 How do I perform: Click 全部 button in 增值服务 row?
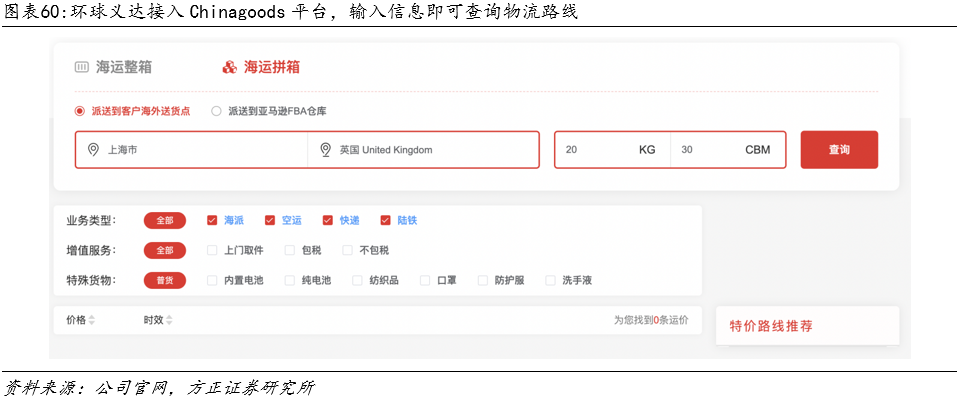pos(165,250)
